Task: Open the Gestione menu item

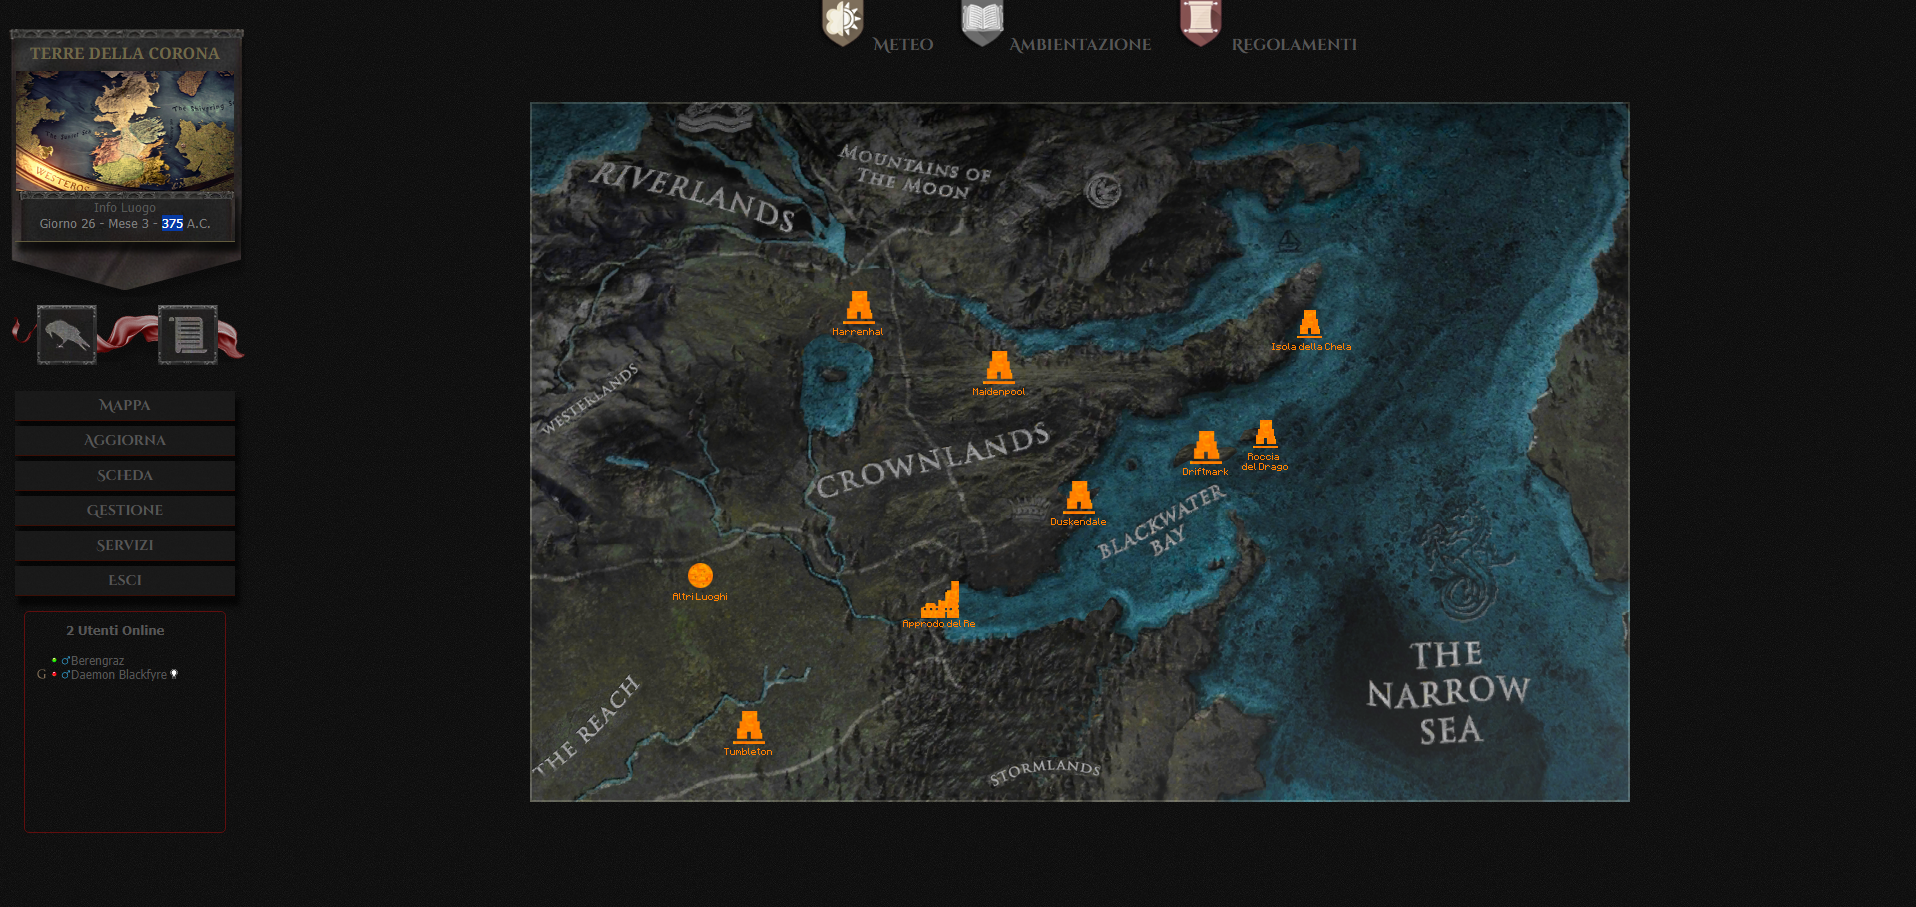Action: pos(125,510)
